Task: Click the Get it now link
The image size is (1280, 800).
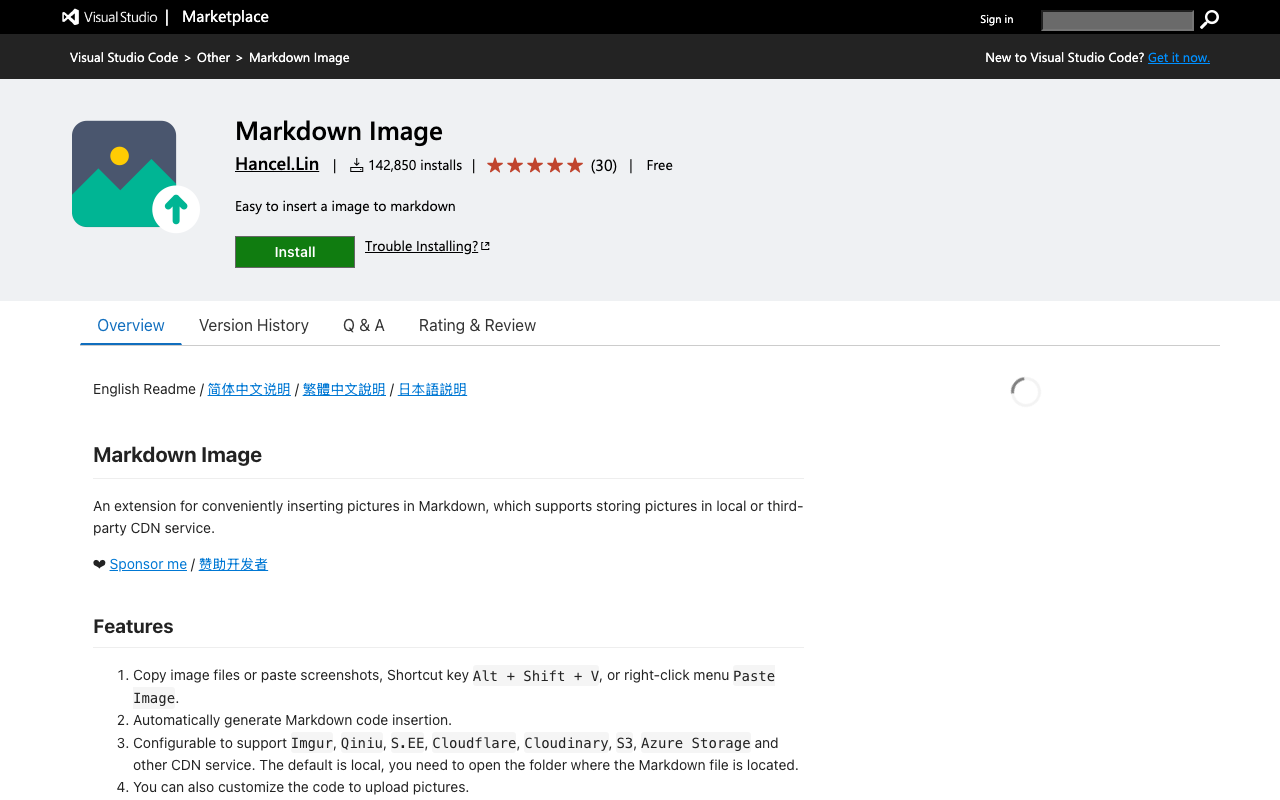Action: pyautogui.click(x=1179, y=57)
